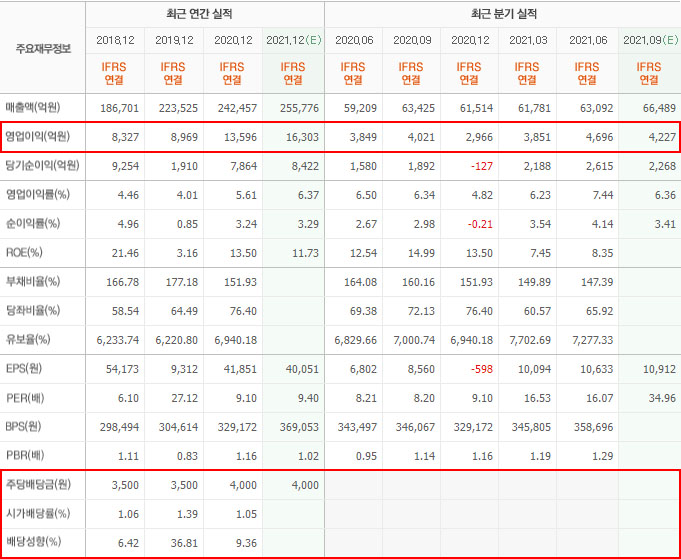Click the red net margin value -0.21

pyautogui.click(x=479, y=224)
